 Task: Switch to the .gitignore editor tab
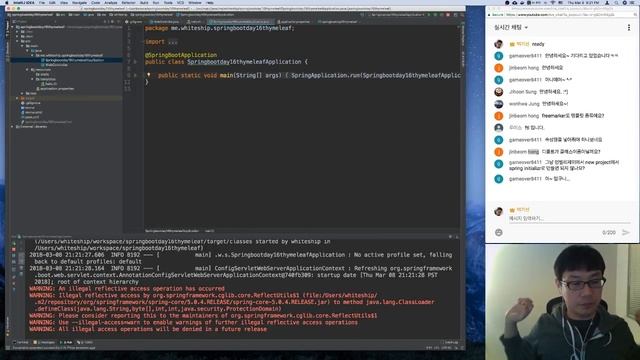pos(133,22)
